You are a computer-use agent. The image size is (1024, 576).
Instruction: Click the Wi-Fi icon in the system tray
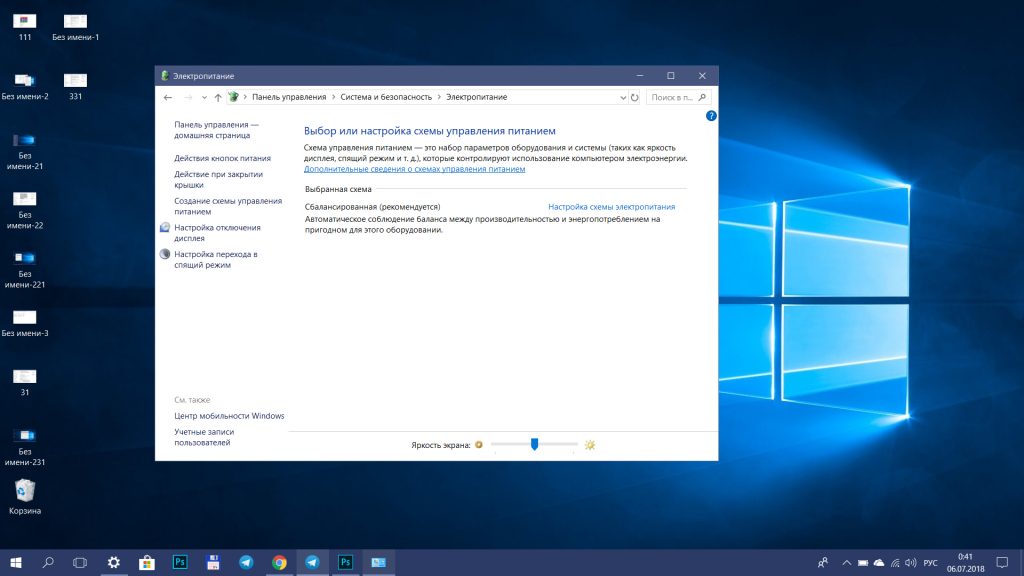pos(895,563)
